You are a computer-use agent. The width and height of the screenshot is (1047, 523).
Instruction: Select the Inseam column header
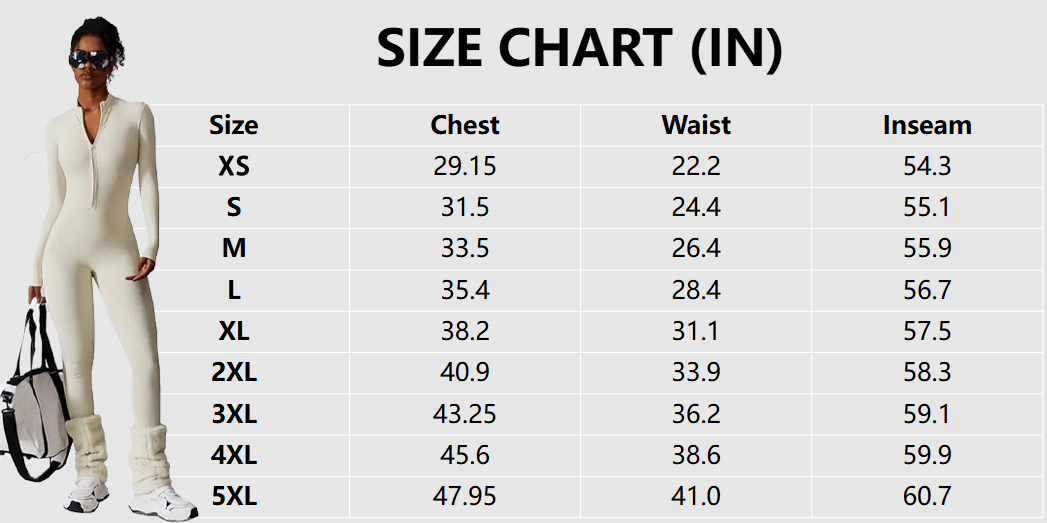coord(927,126)
